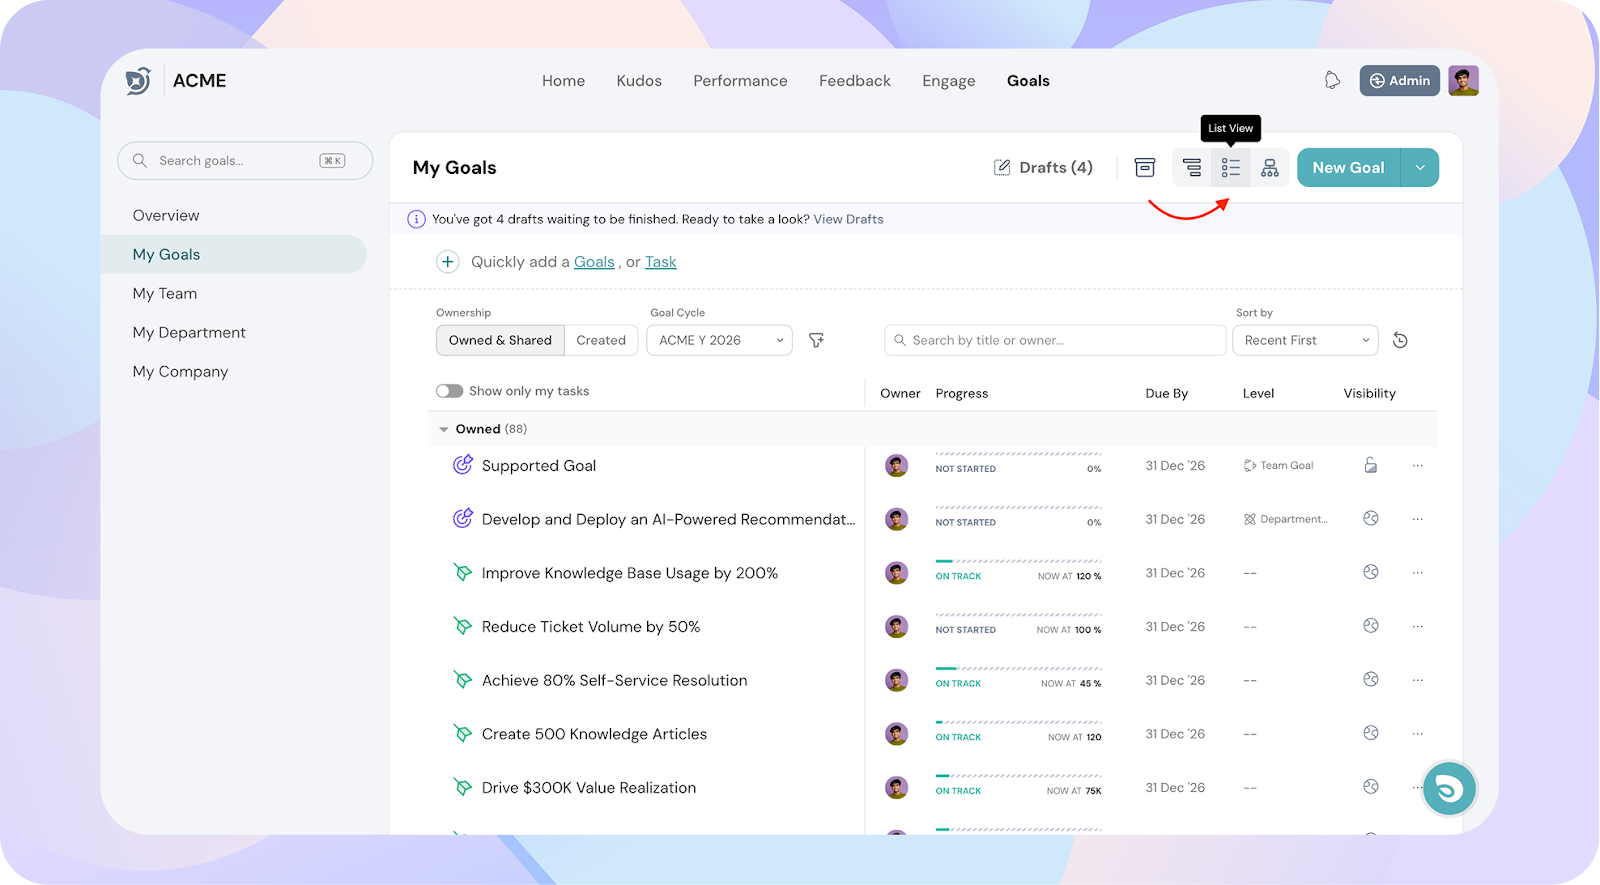Click progress bar for Achieve 80% Self-Service
This screenshot has height=885, width=1600.
(x=1018, y=668)
